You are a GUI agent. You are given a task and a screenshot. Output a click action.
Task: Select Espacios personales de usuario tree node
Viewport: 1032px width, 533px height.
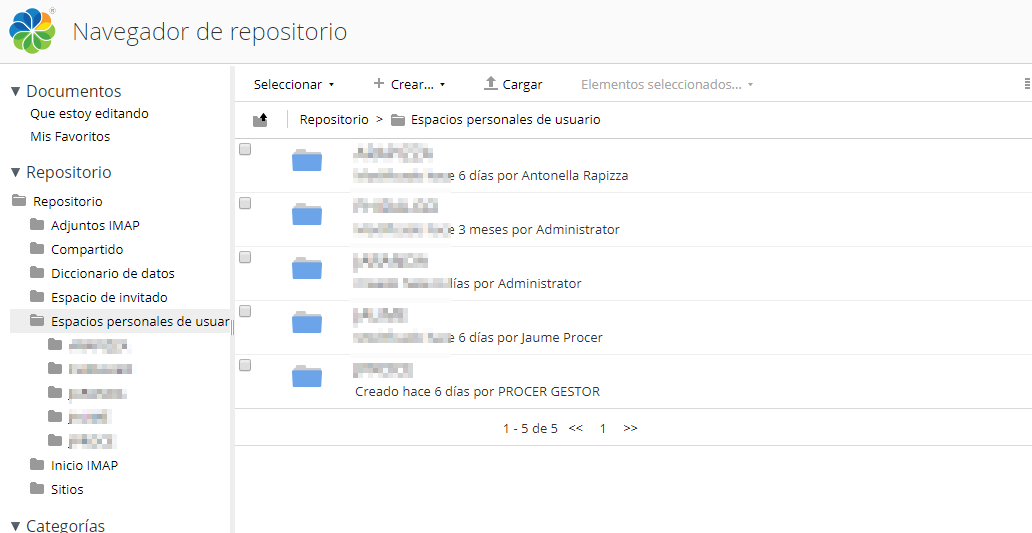tap(140, 322)
